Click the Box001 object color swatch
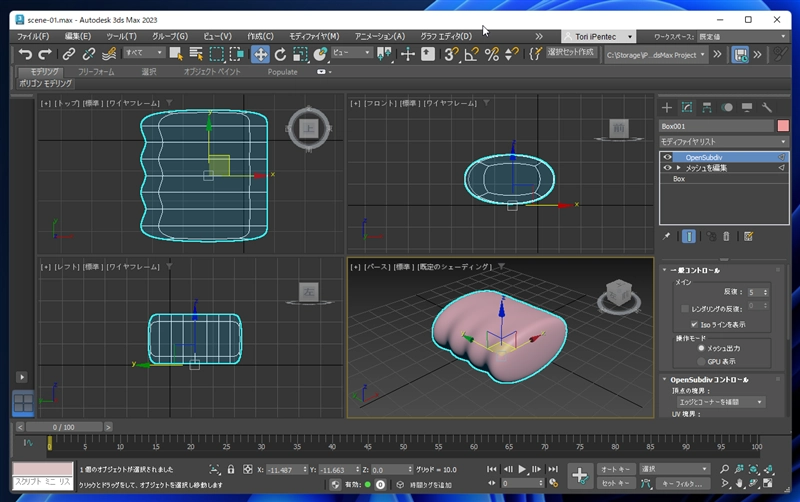Viewport: 800px width, 502px height. 783,126
